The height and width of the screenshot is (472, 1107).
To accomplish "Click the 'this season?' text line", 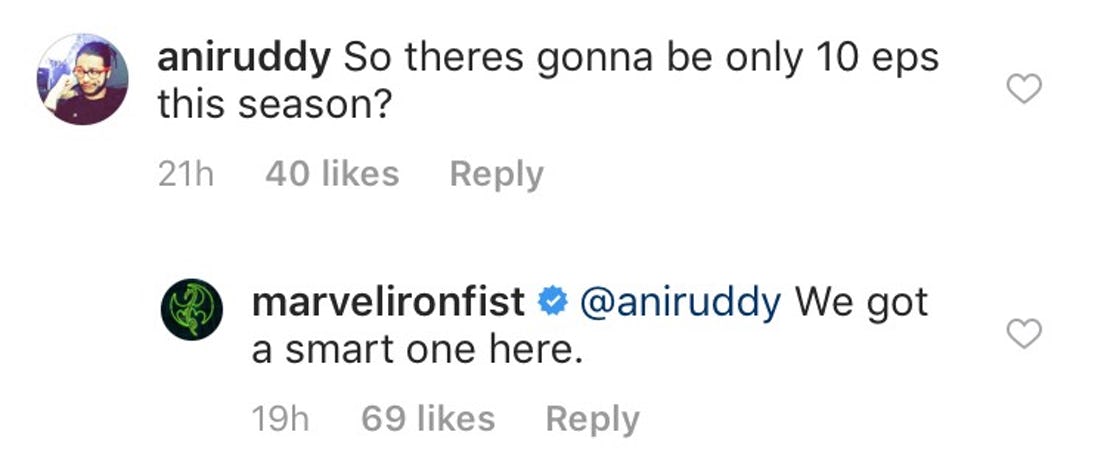I will [275, 106].
